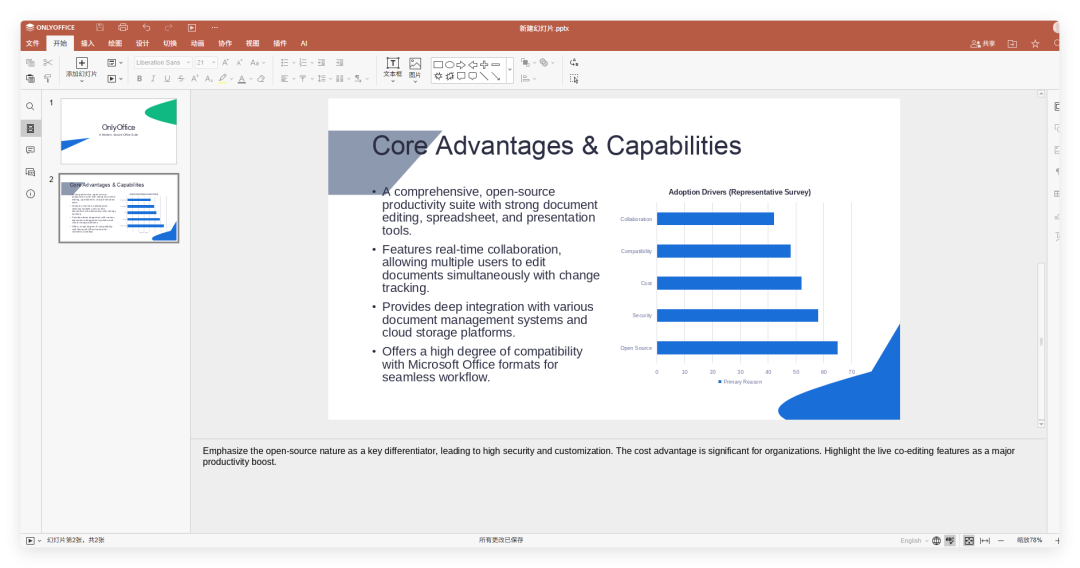Apply subscript formatting

point(209,78)
